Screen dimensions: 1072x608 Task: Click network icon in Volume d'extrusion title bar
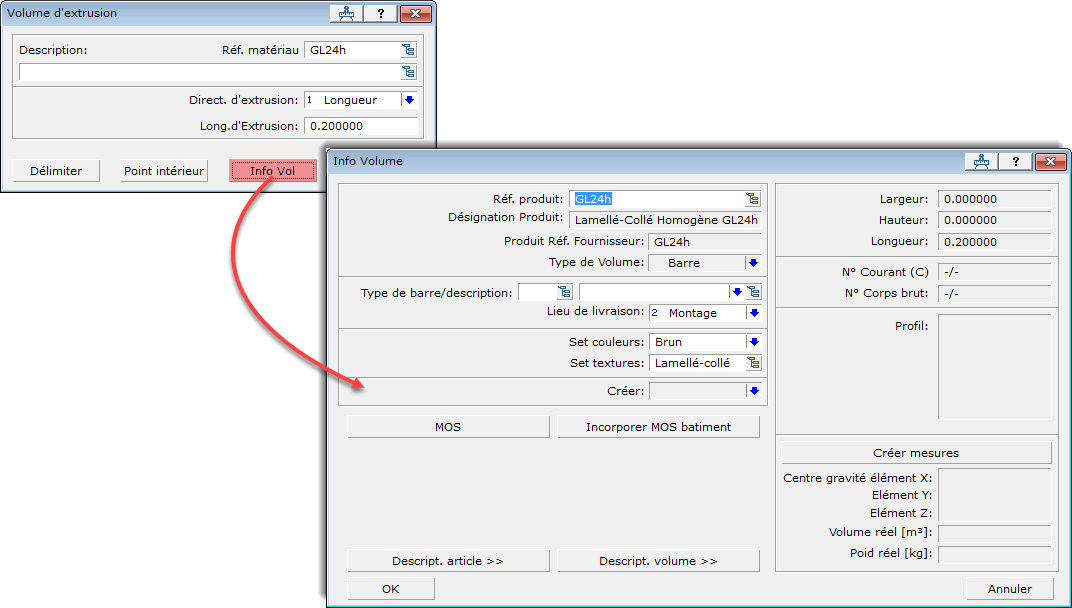(347, 14)
